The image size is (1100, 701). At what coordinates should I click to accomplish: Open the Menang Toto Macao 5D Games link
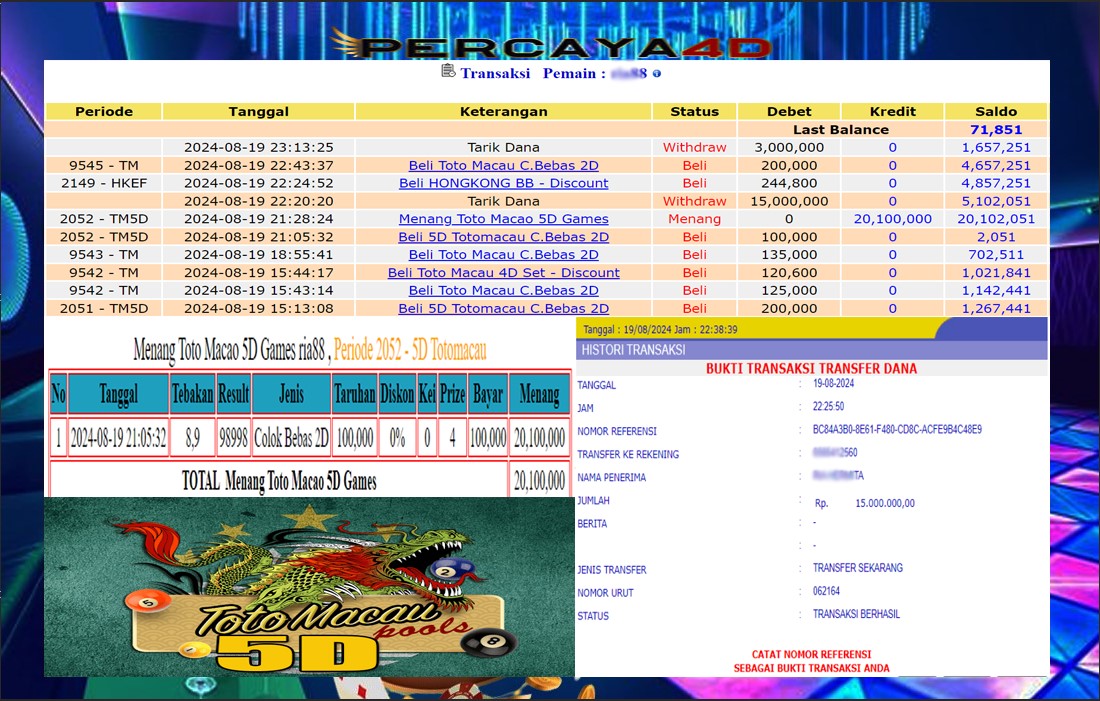pyautogui.click(x=503, y=219)
